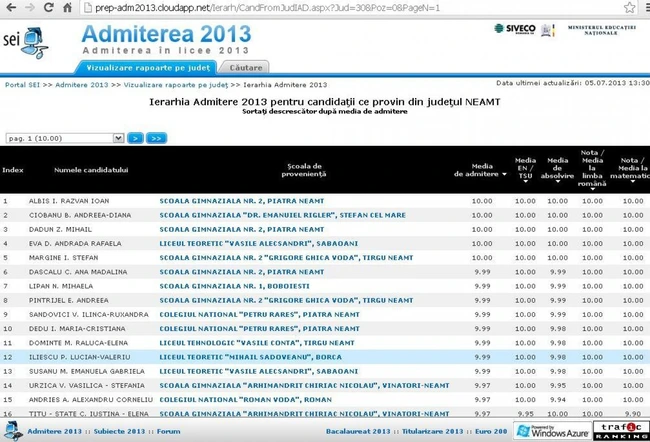The image size is (650, 442).
Task: Open Colegiul National Roman Voda link
Action: 245,400
